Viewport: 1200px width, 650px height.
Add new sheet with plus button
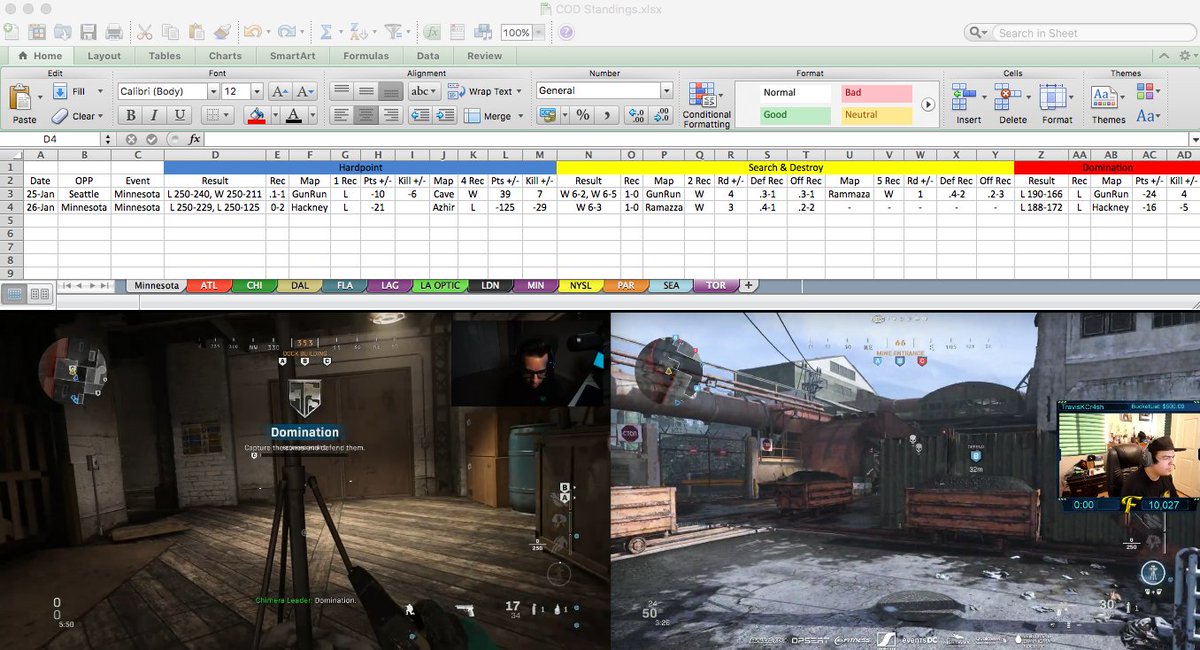coord(747,286)
